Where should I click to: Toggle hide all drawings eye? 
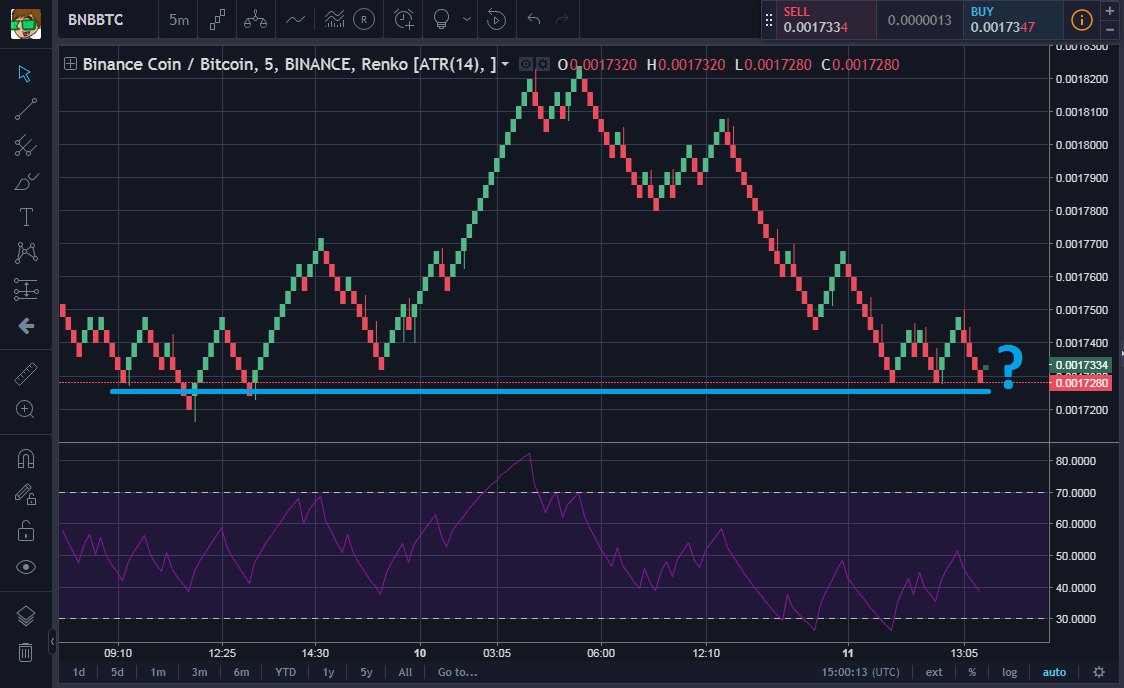[x=26, y=567]
